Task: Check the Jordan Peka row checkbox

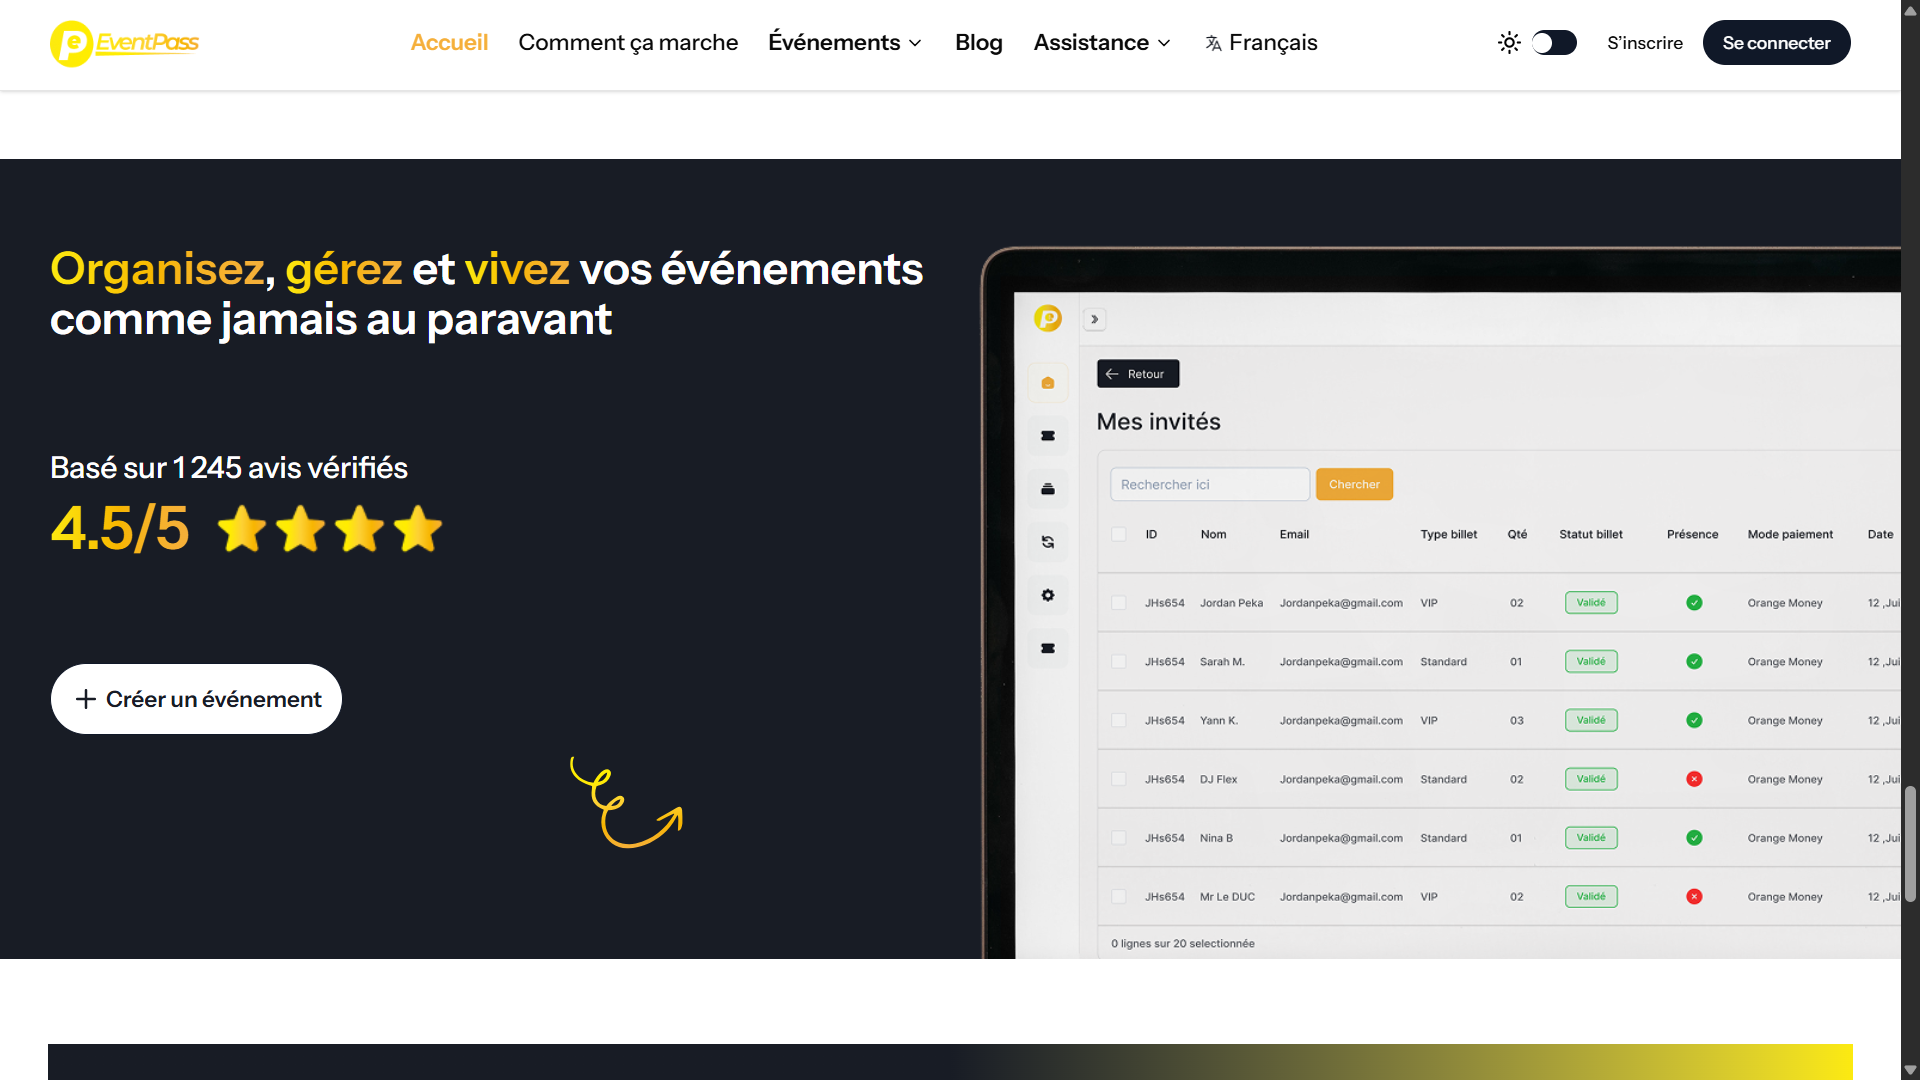Action: pos(1119,603)
